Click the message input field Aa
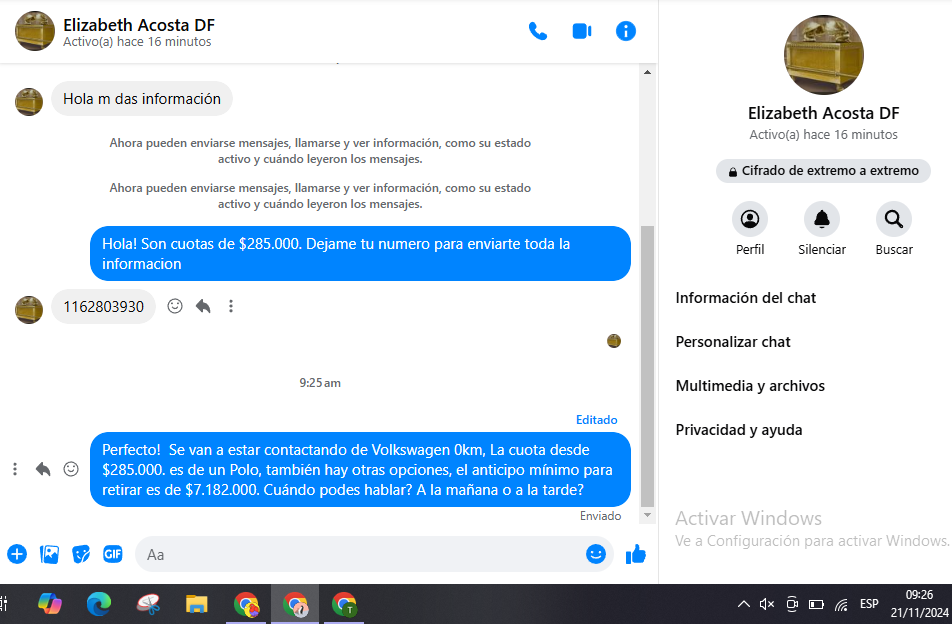This screenshot has height=624, width=952. pos(374,554)
